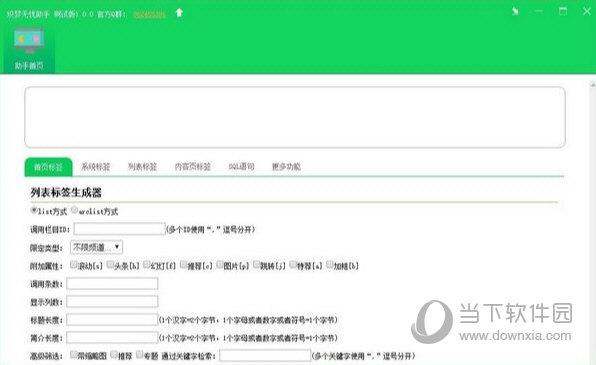Tick the 推荐 checkbox in 高级筛选 row
596x365 pixels.
click(114, 355)
